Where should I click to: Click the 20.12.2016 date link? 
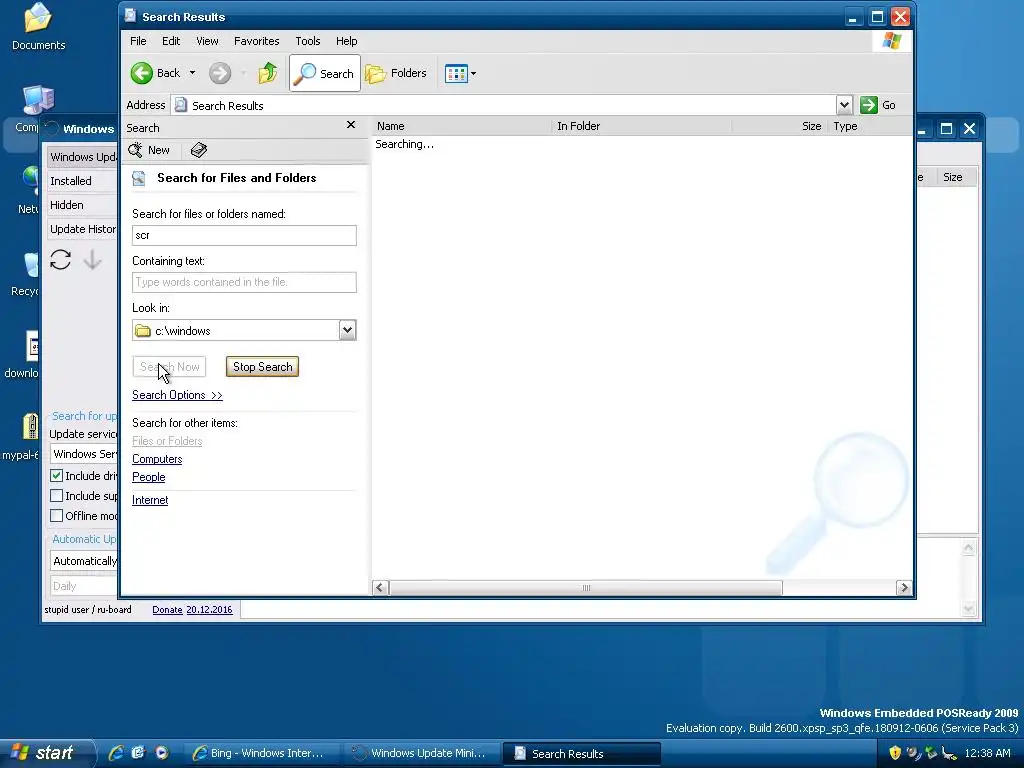tap(209, 609)
